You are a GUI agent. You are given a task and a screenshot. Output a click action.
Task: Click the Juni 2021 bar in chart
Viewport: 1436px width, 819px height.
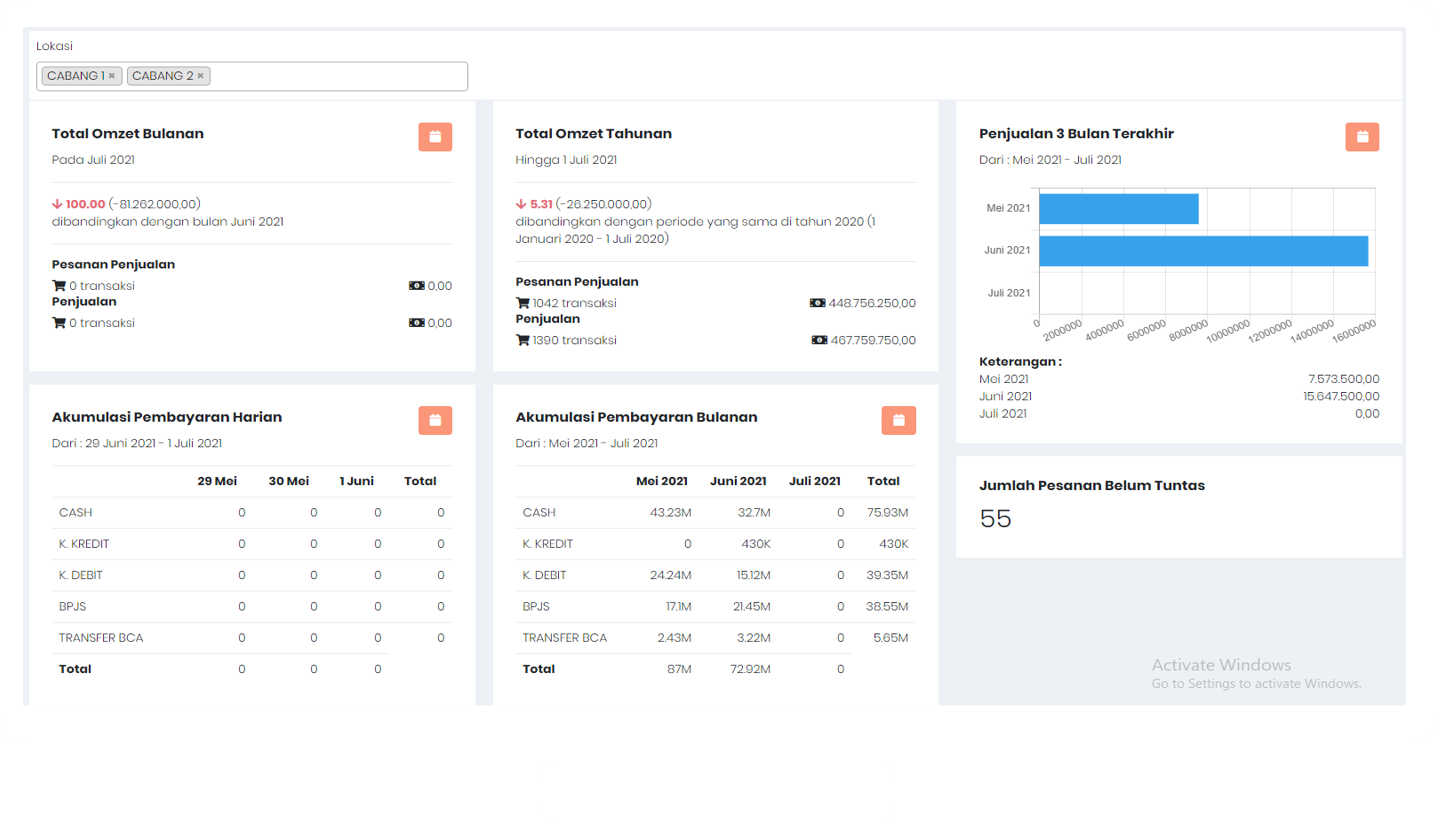(1202, 251)
